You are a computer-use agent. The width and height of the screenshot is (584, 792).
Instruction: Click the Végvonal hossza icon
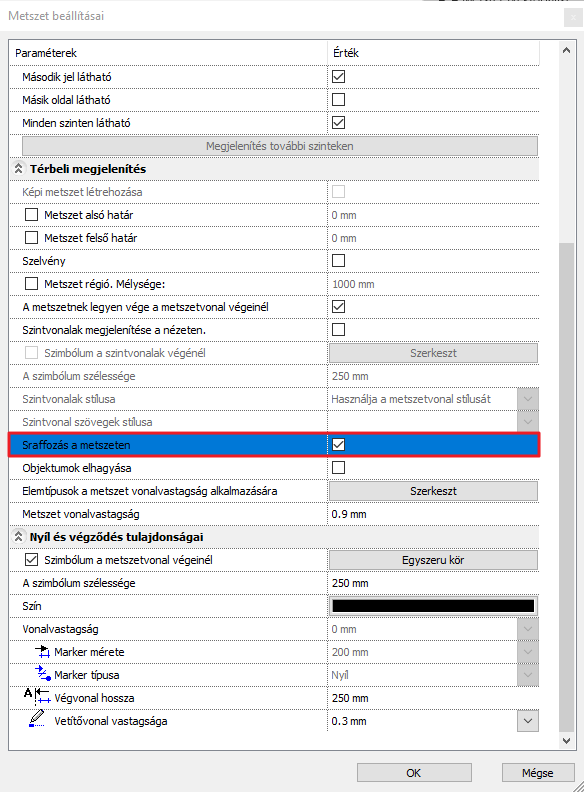(37, 697)
